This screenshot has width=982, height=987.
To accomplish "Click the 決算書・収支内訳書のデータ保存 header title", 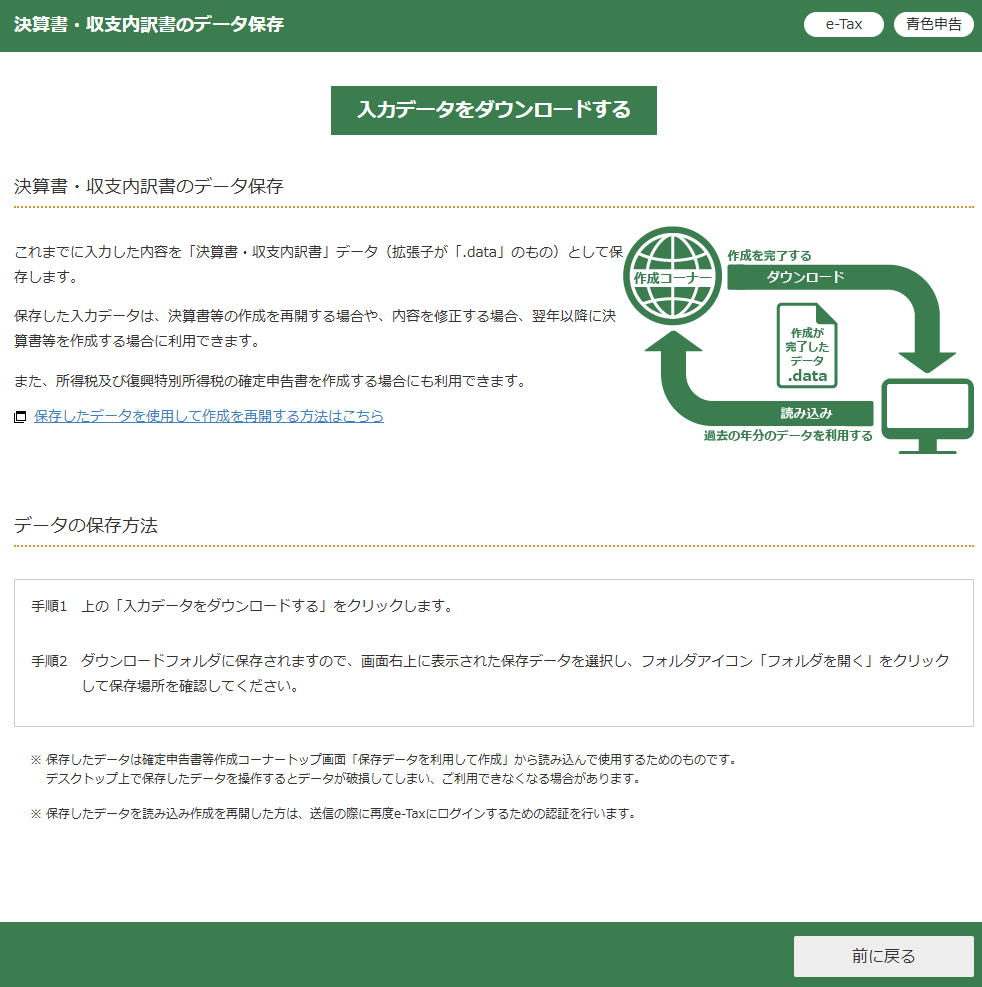I will (x=149, y=24).
